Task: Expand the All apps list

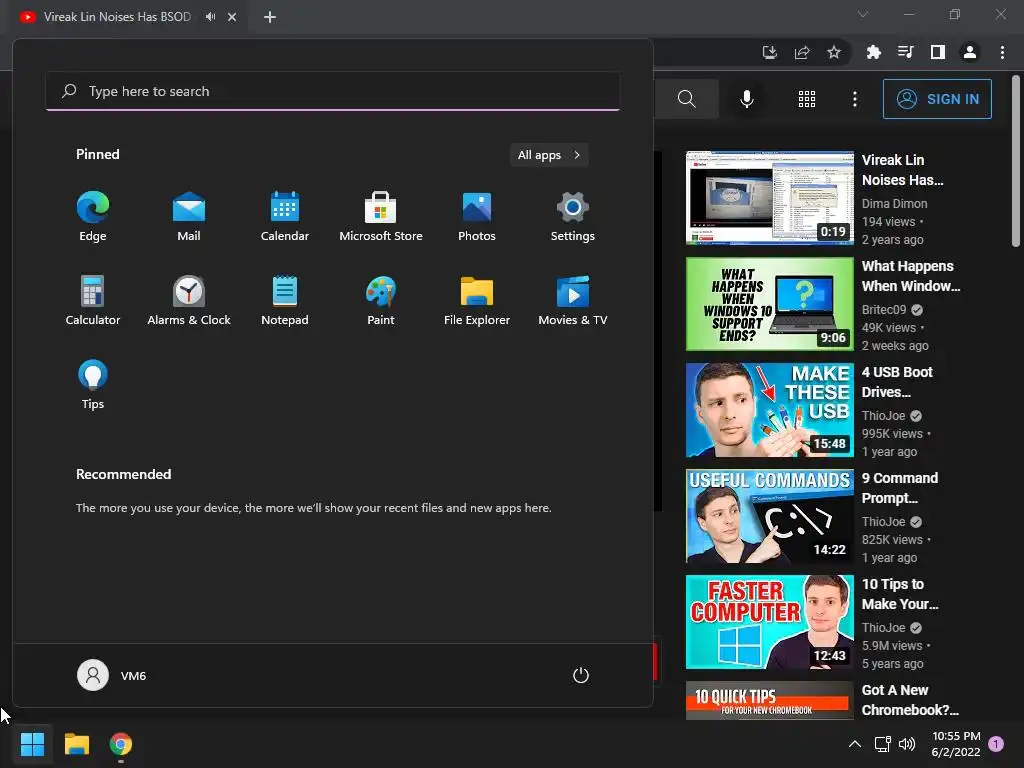Action: (549, 155)
